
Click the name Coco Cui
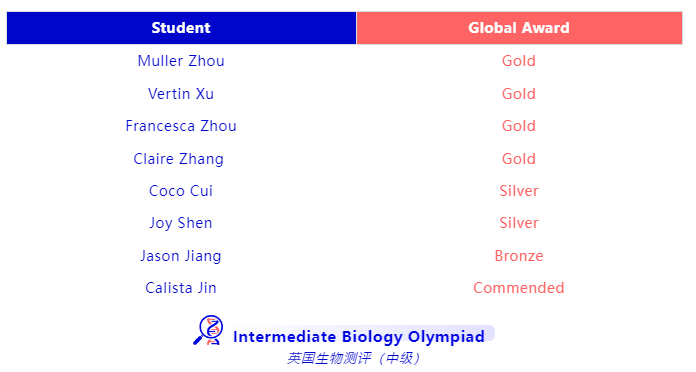pyautogui.click(x=181, y=191)
